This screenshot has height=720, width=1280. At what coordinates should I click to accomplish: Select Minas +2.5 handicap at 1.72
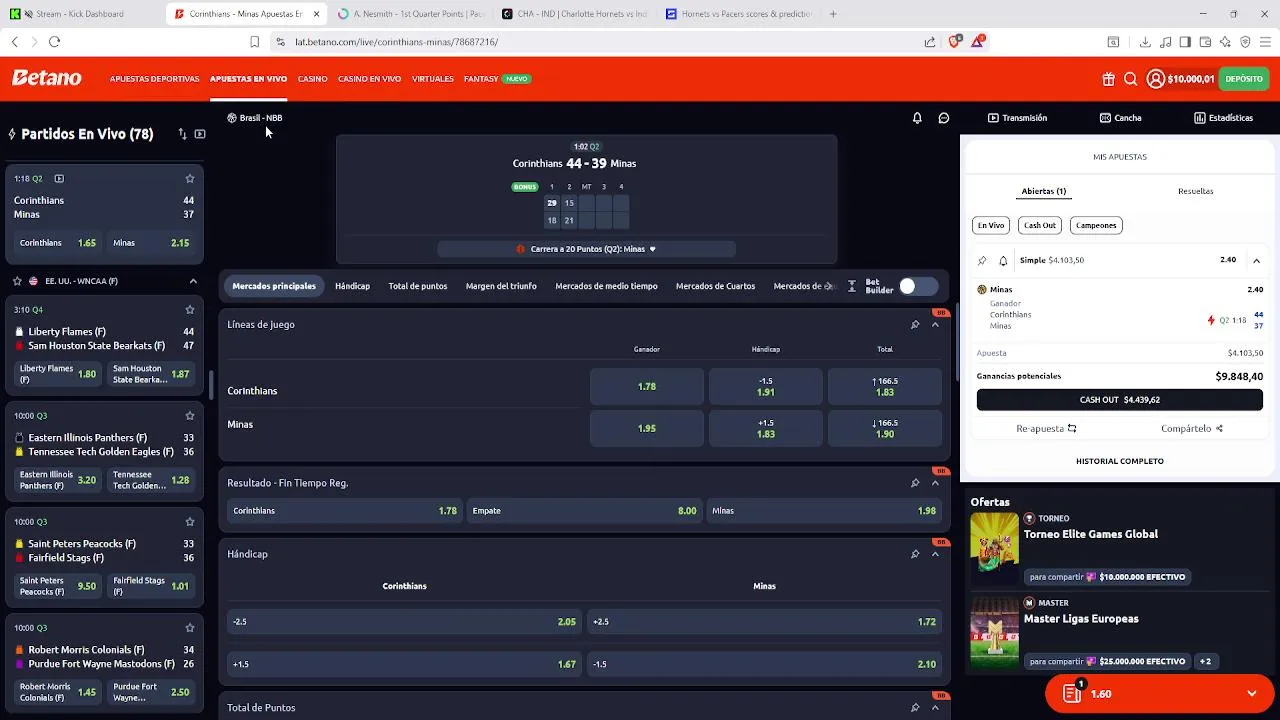tap(765, 622)
